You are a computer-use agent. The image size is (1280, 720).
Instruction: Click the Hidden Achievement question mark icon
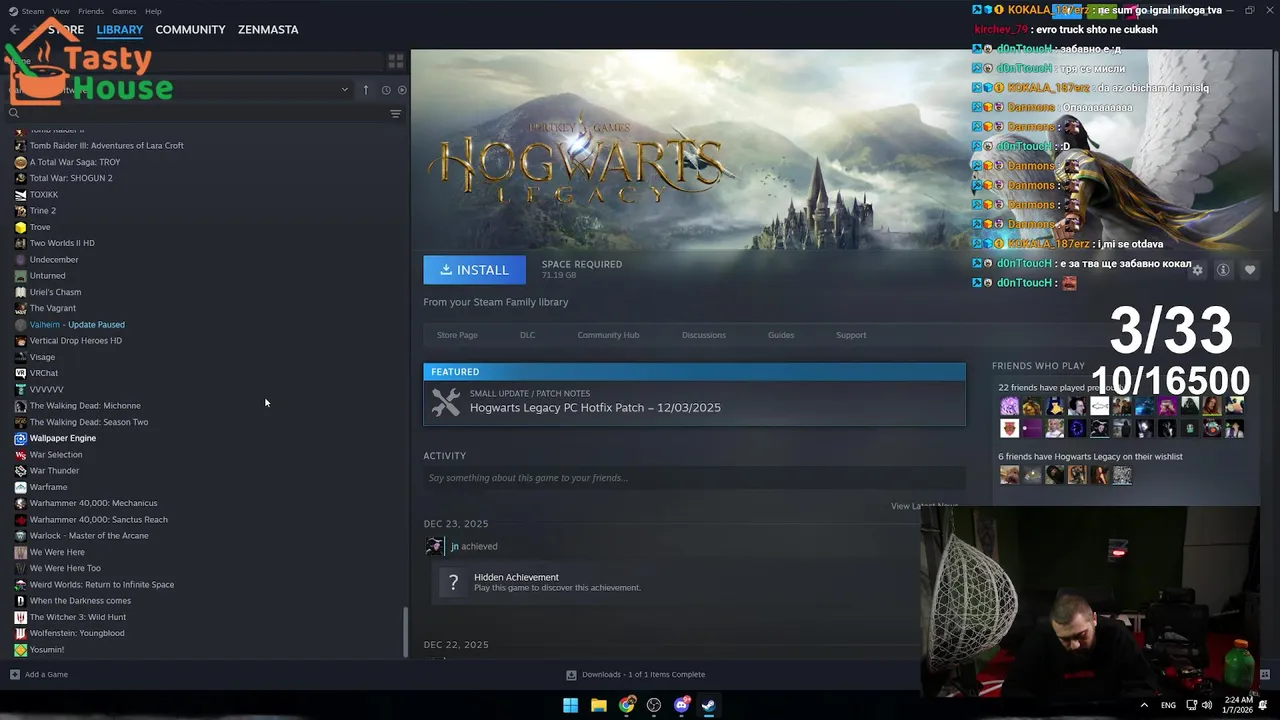coord(453,582)
